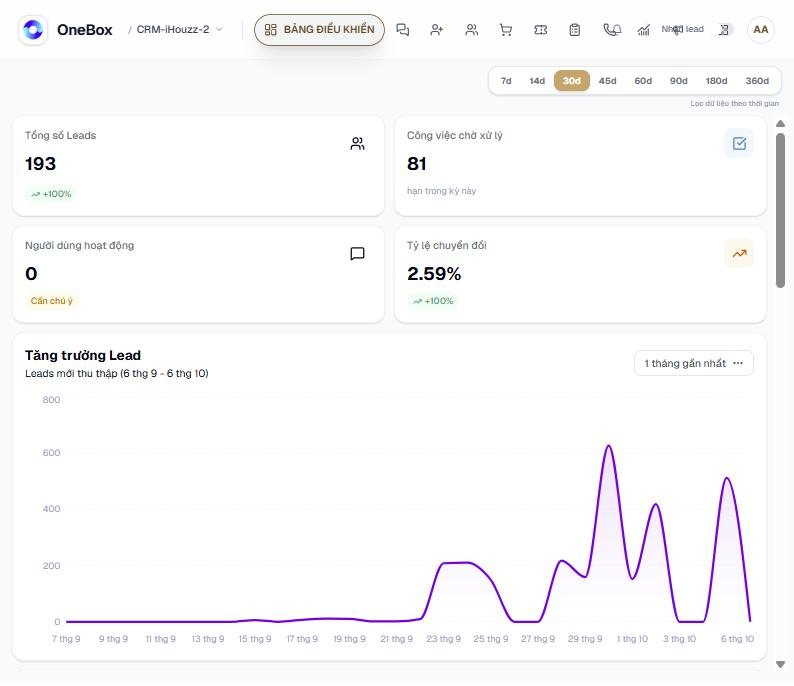Open the customers people icon in navbar
Screen dimensions: 794x686
tap(471, 30)
